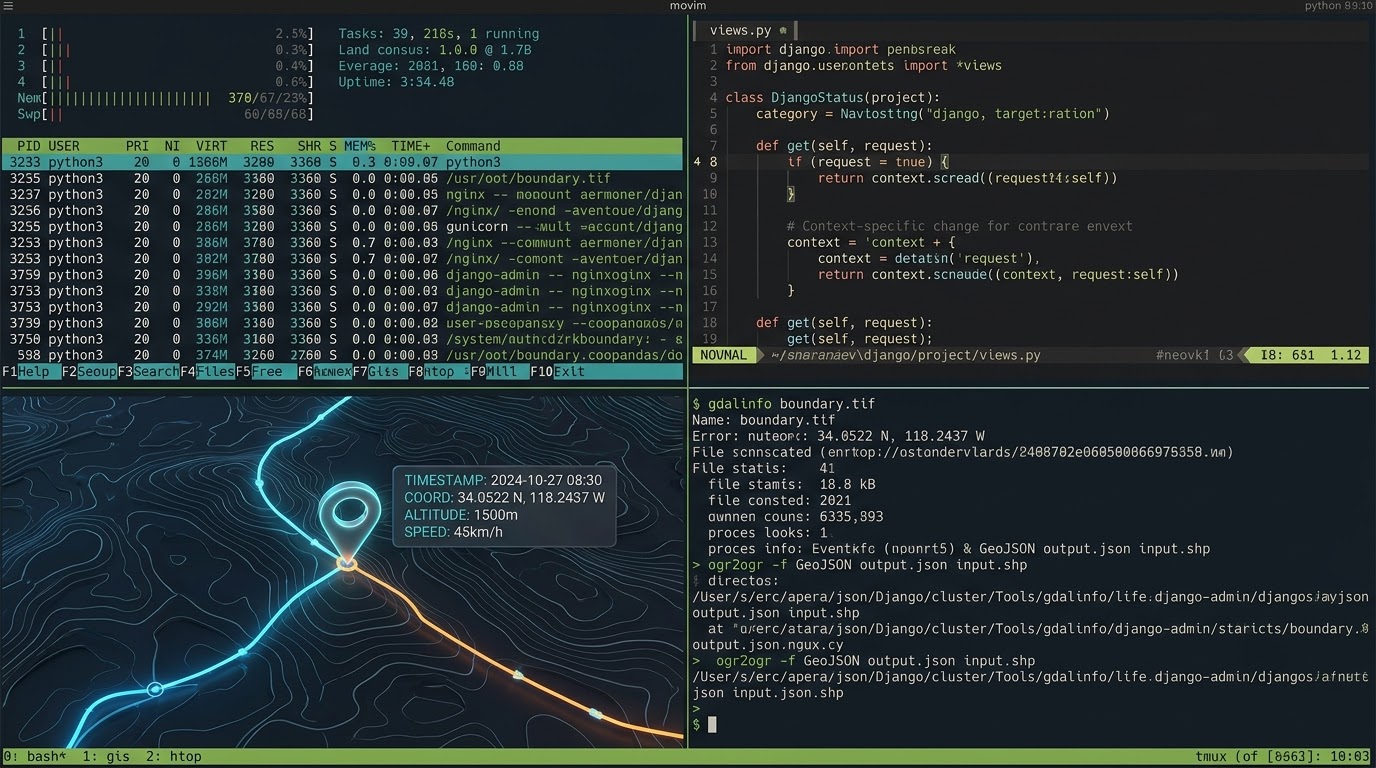Image resolution: width=1376 pixels, height=768 pixels.
Task: Click the USER column header in htop
Action: (x=64, y=146)
